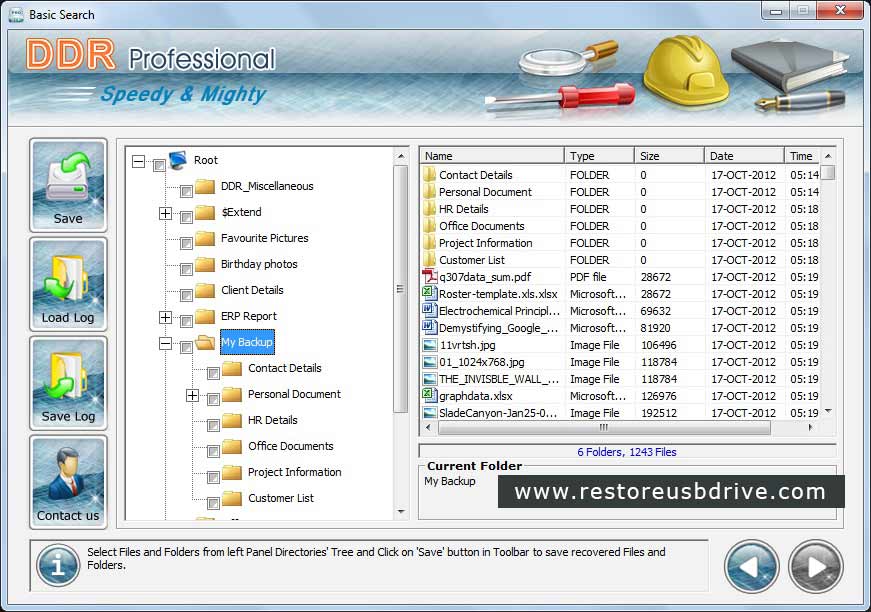Collapse the My Backup node
Viewport: 871px width, 612px height.
(x=166, y=344)
